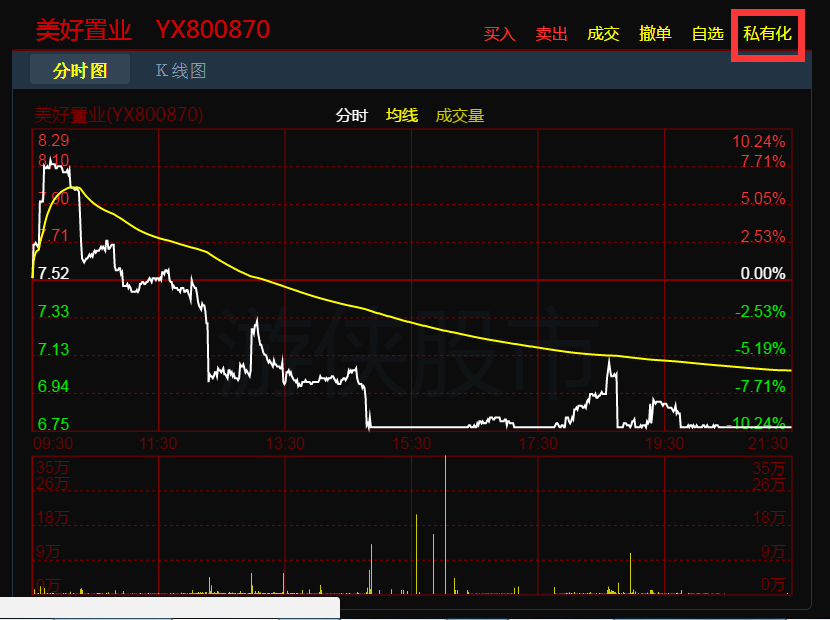830x620 pixels.
Task: Click the highlighted 私有化 button
Action: (767, 34)
